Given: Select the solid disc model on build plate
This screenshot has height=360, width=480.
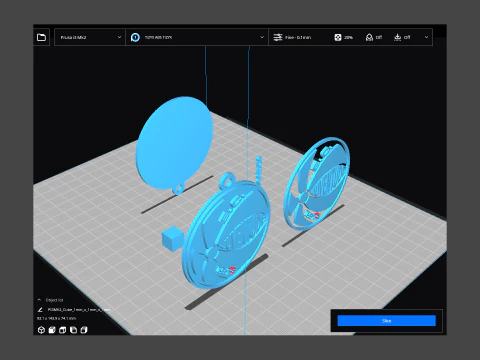Looking at the screenshot, I should pos(174,143).
